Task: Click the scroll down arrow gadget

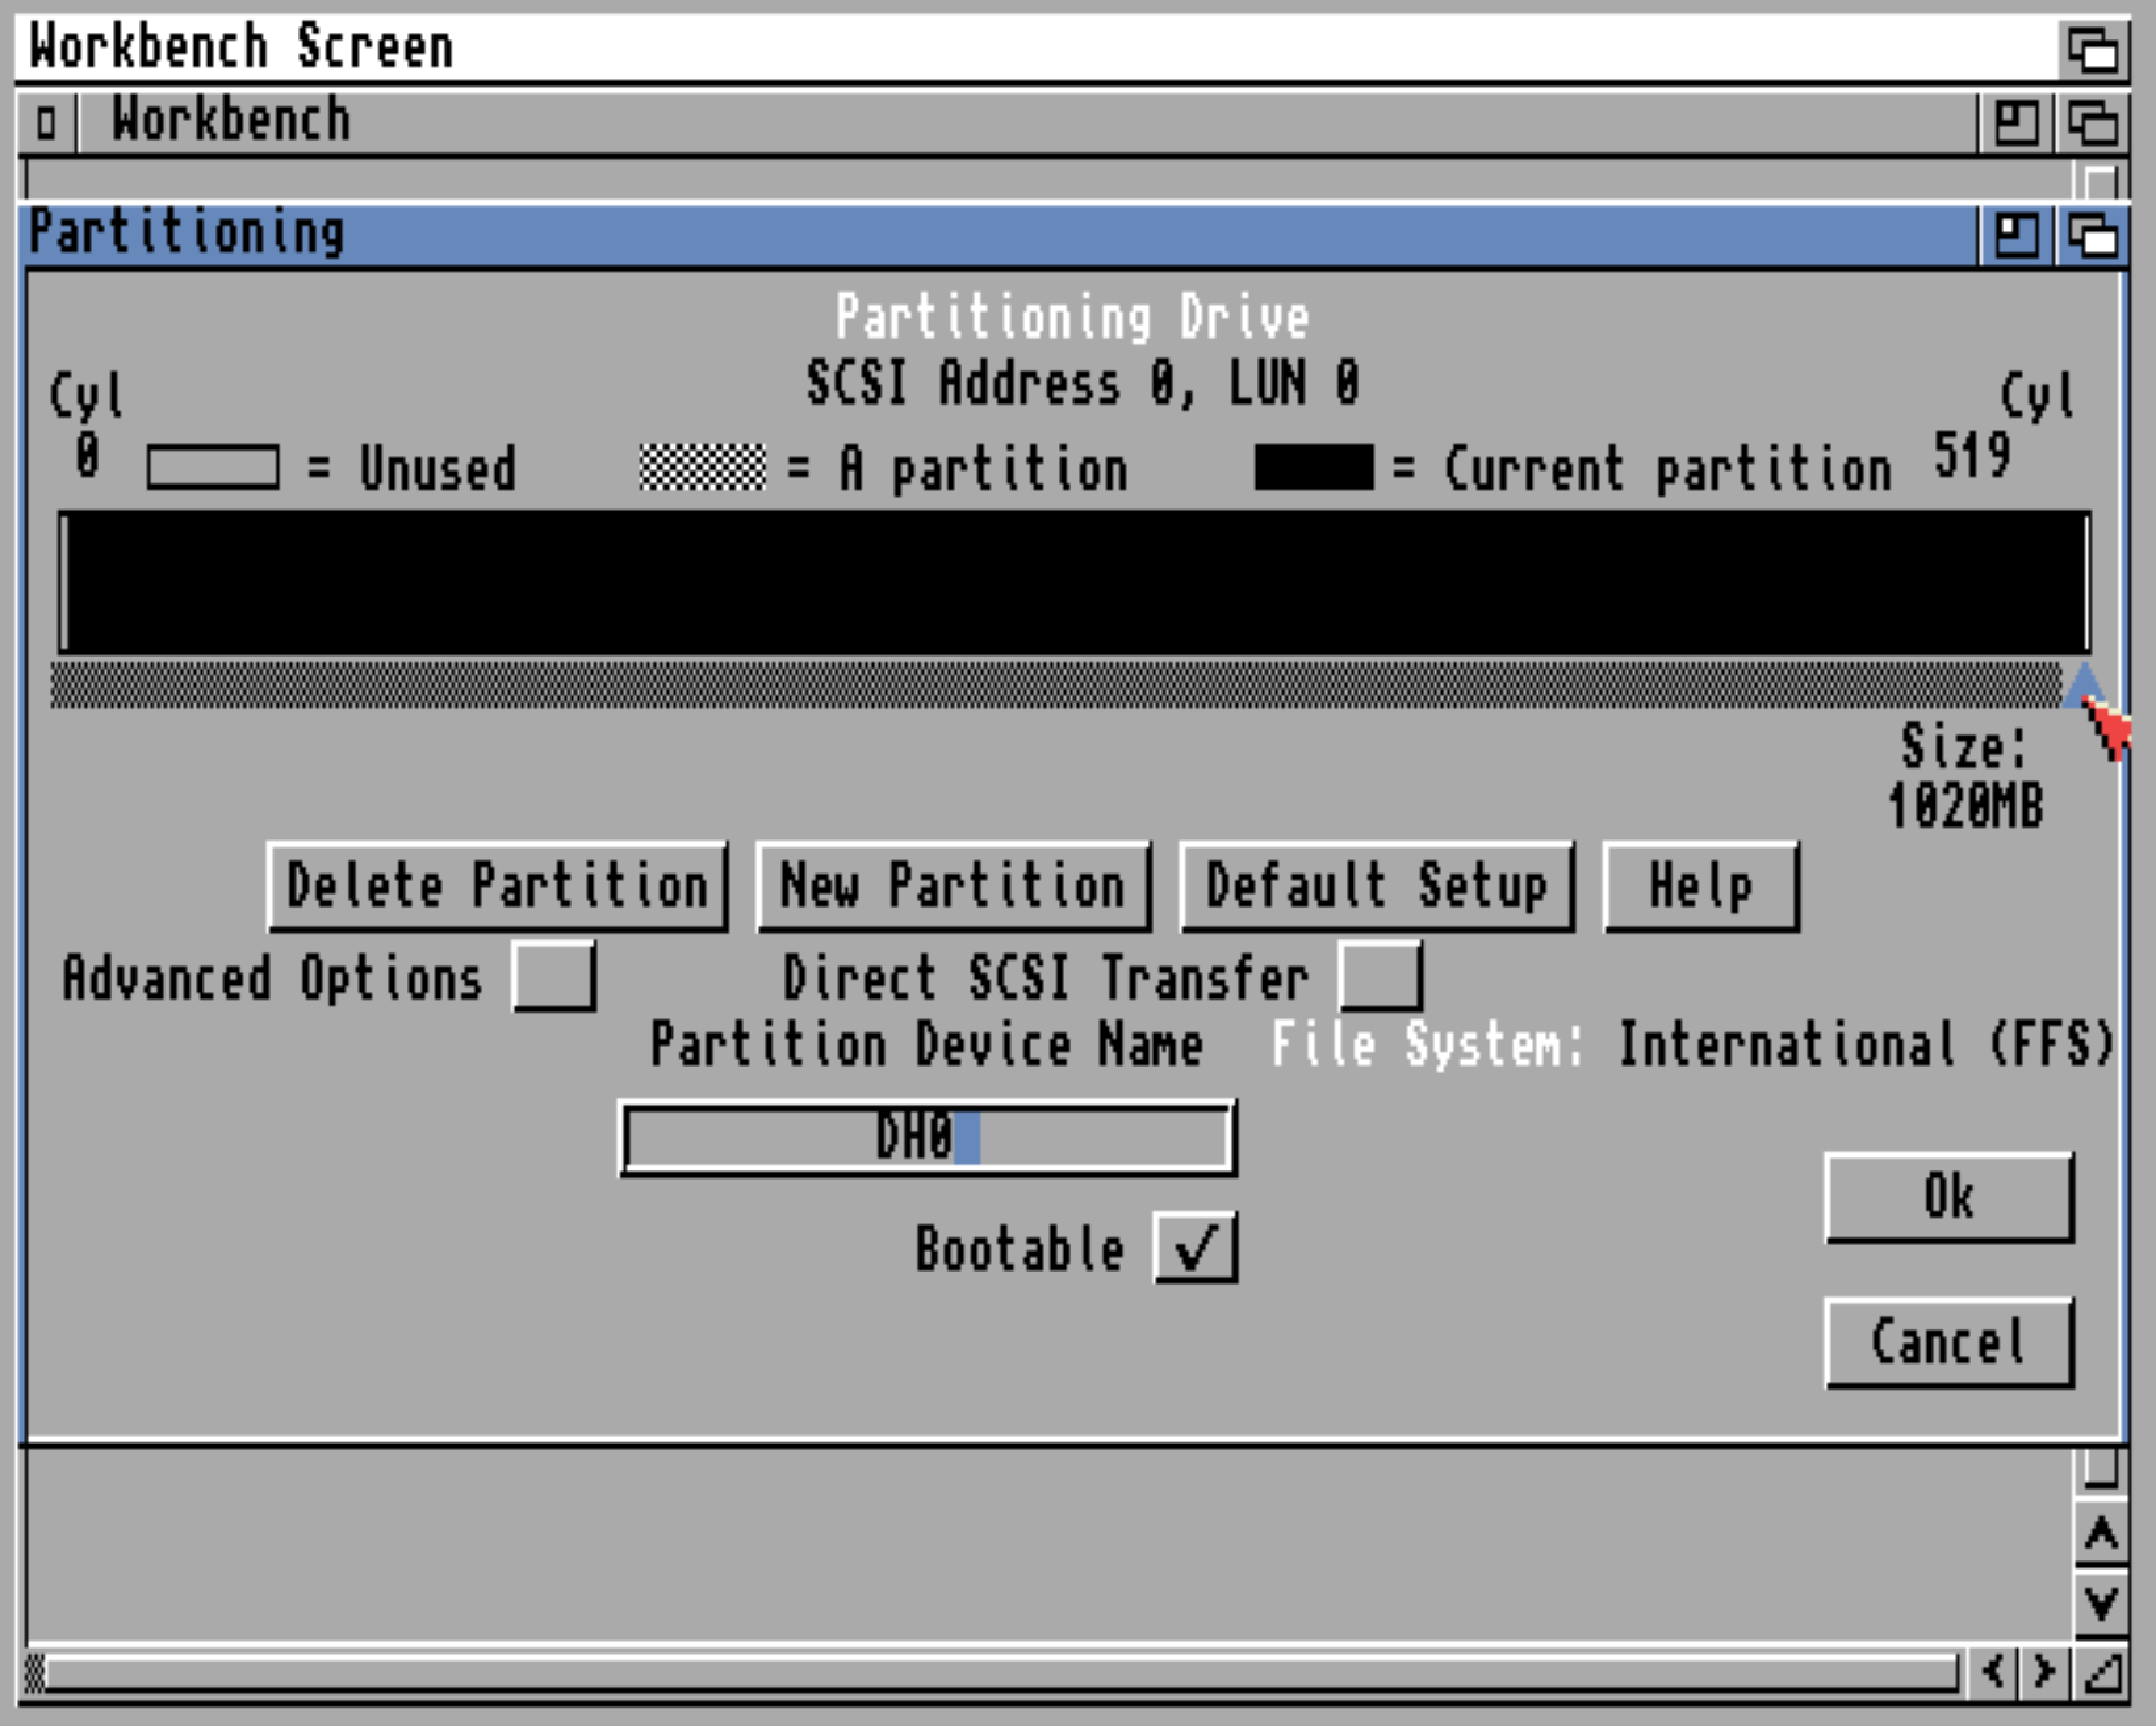Action: click(2101, 1602)
